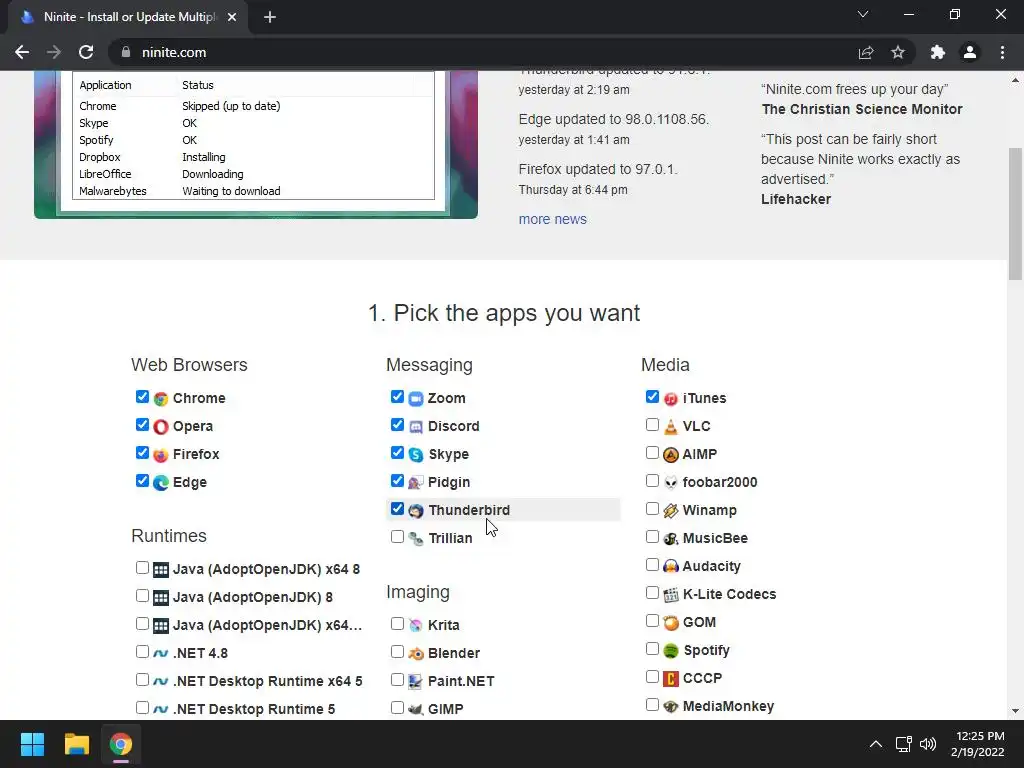The width and height of the screenshot is (1024, 768).
Task: Open a new browser tab
Action: point(270,17)
